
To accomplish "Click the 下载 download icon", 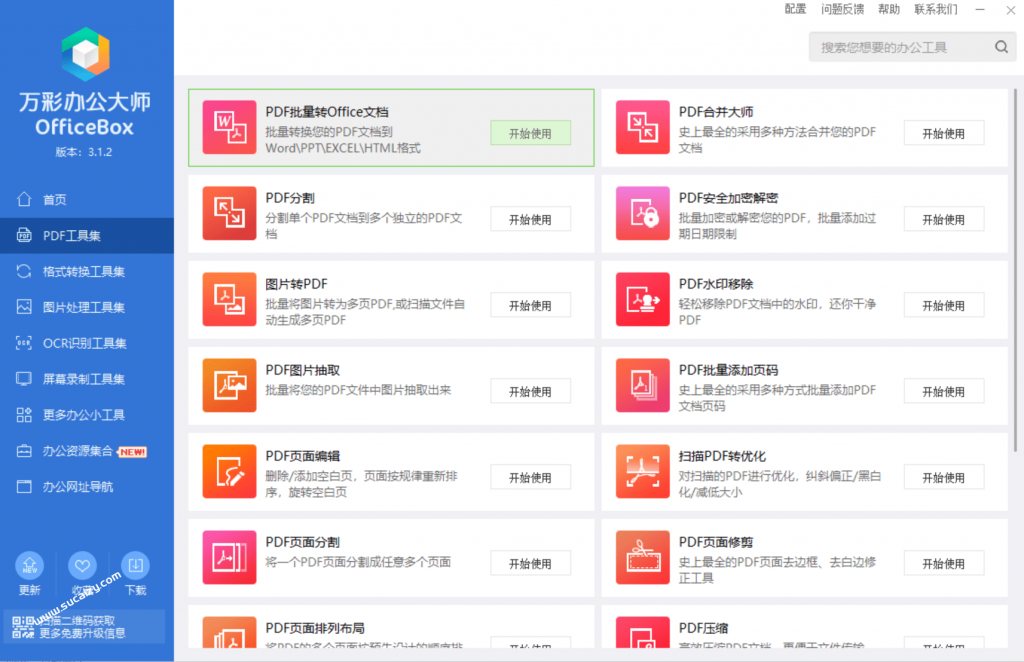I will [135, 565].
